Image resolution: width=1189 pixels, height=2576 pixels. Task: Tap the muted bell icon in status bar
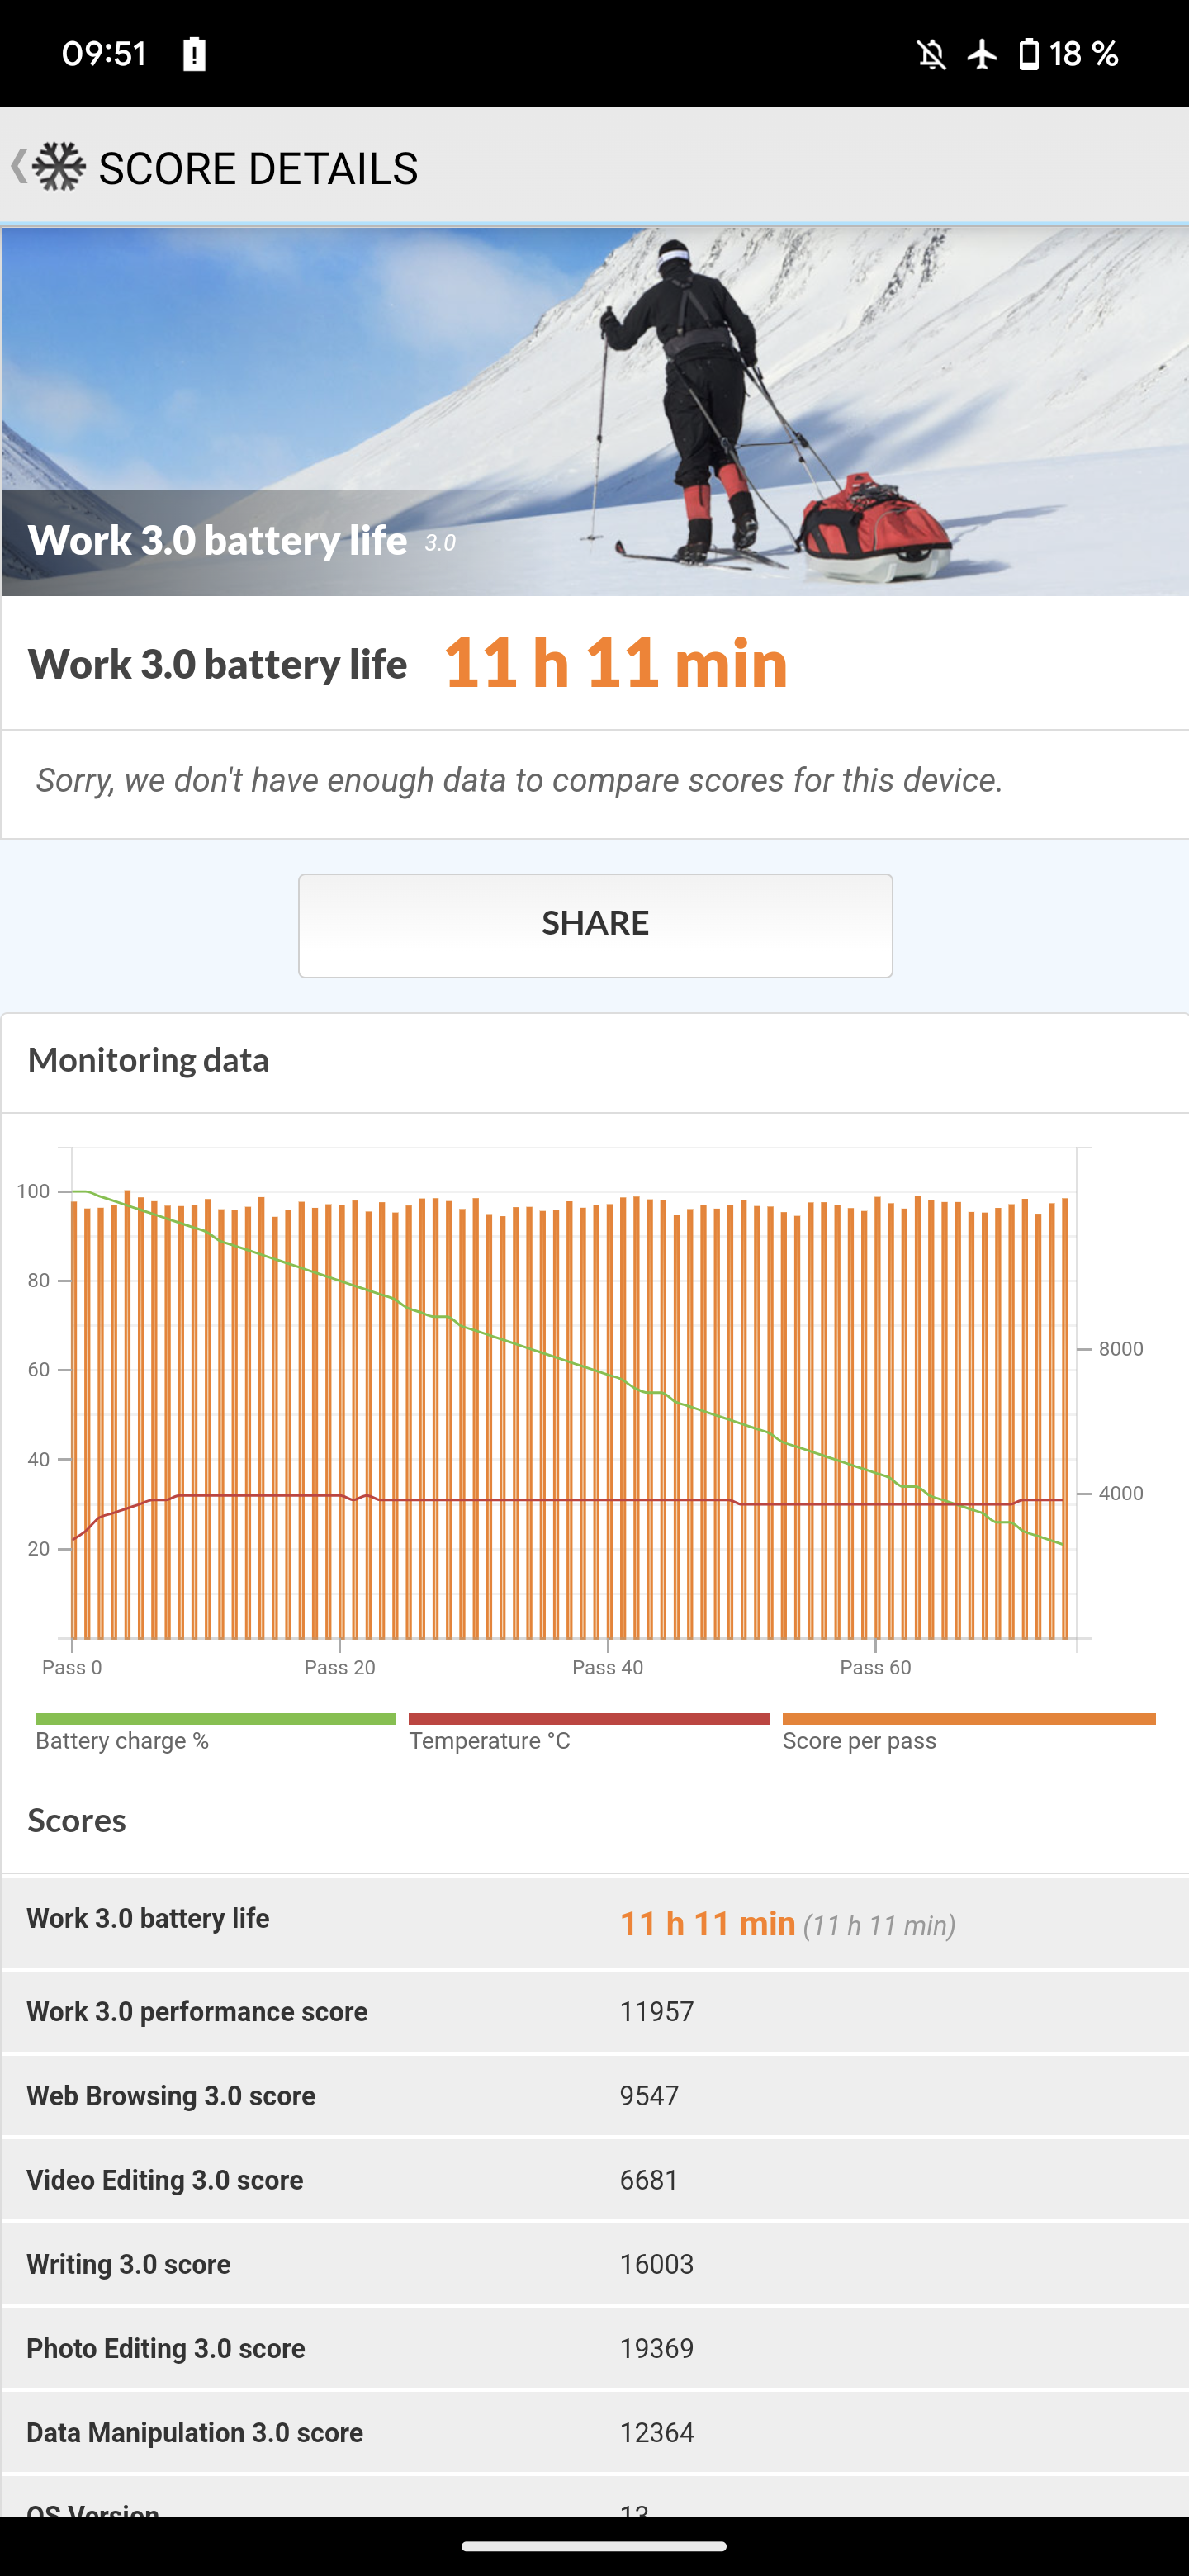tap(931, 54)
